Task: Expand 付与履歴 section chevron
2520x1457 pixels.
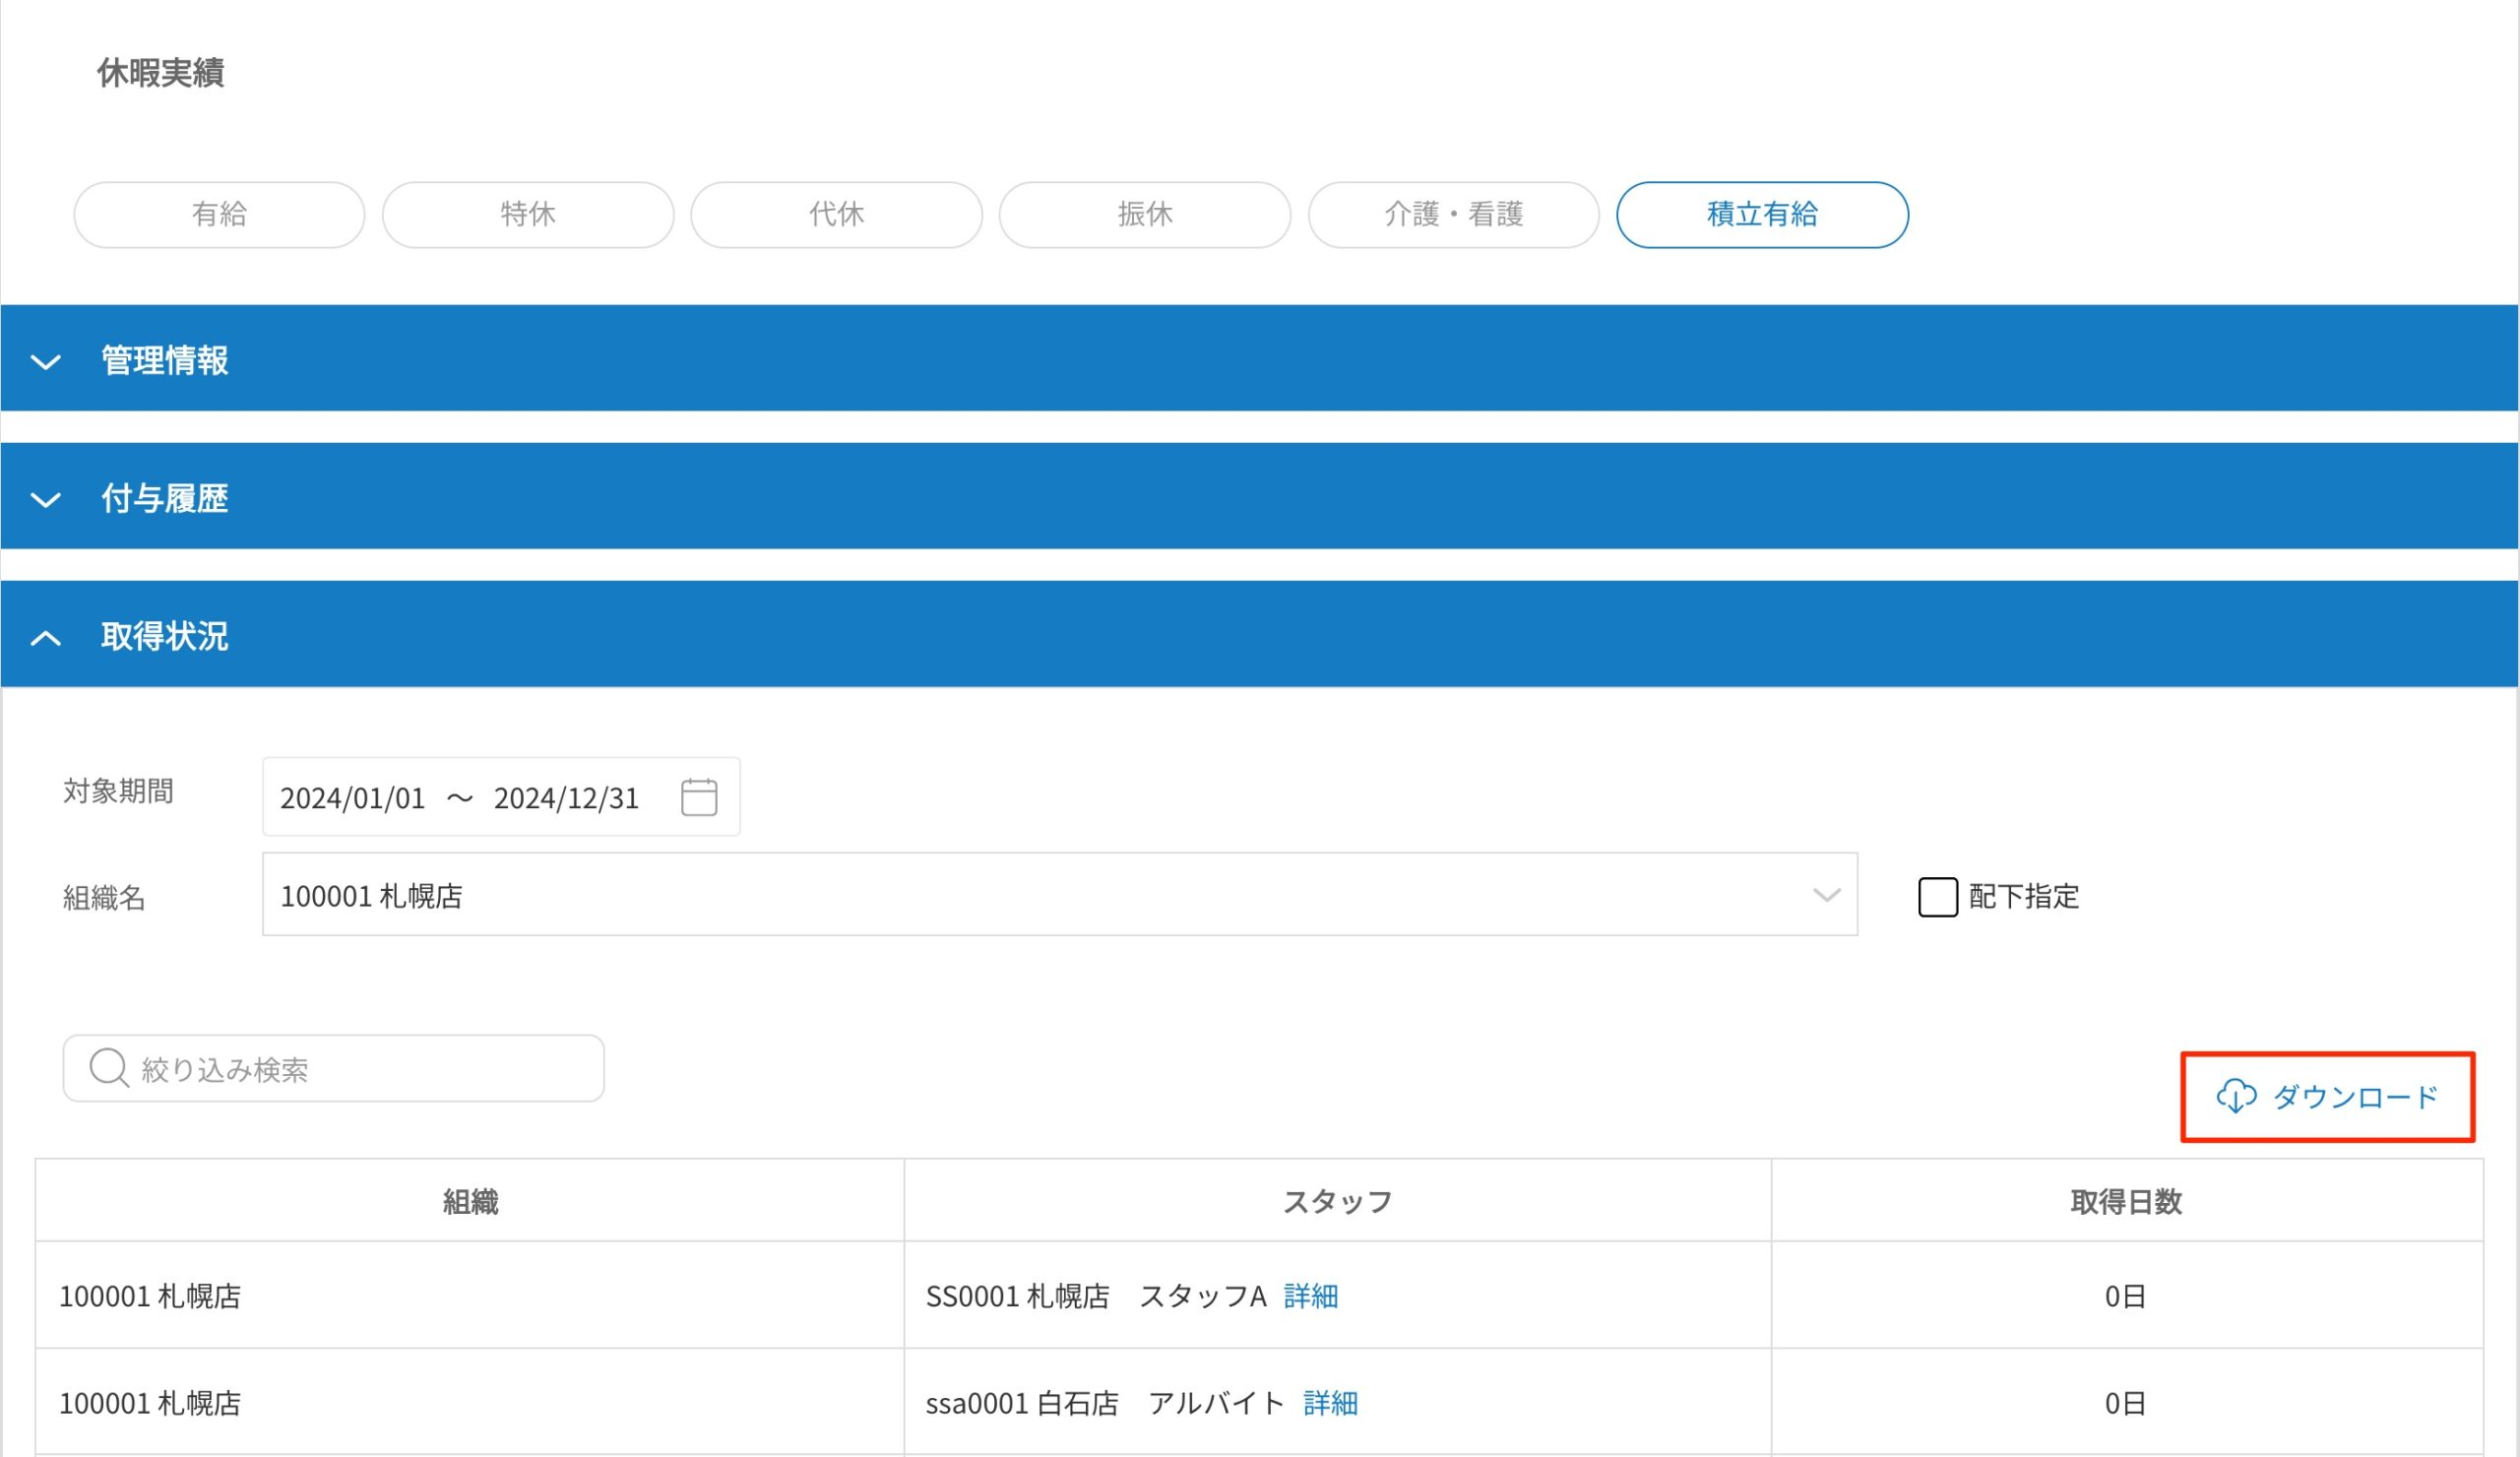Action: pos(46,499)
